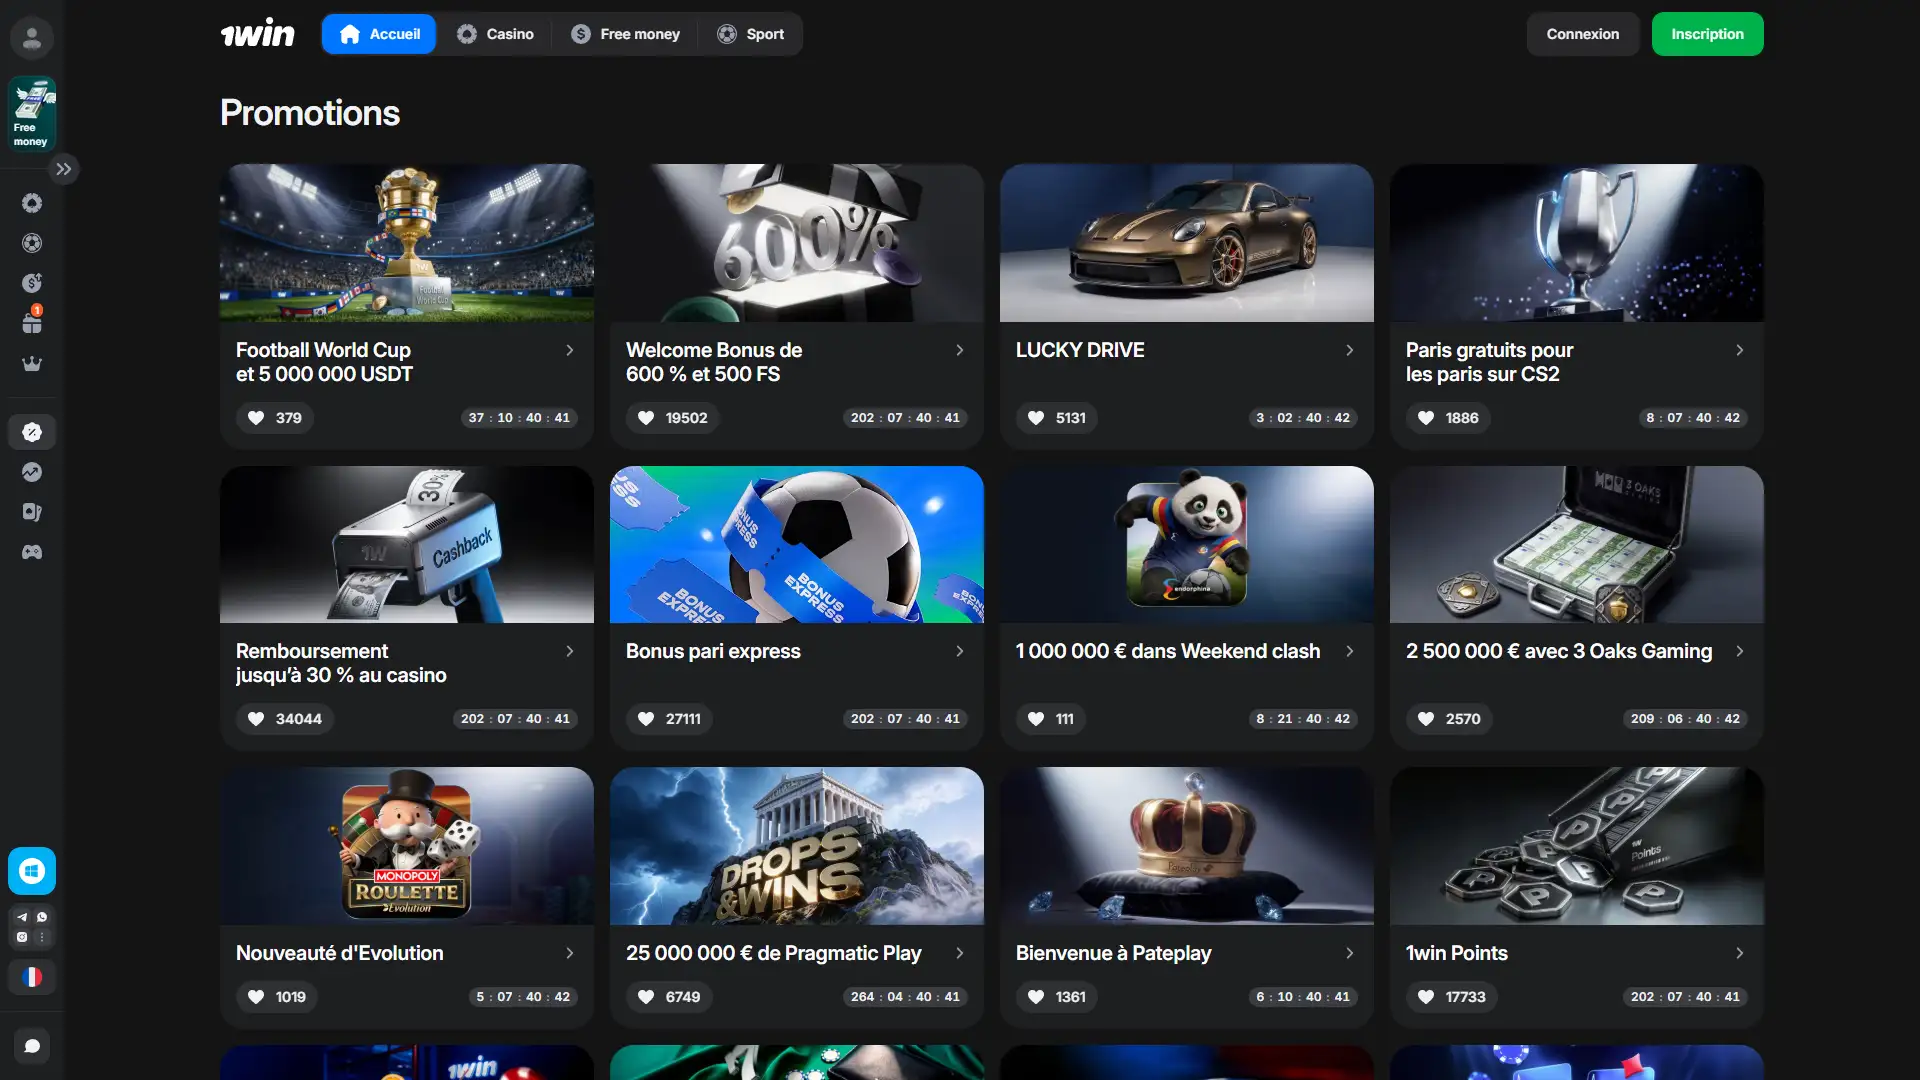Open the LUCKY DRIVE car image
The image size is (1920, 1080).
(1187, 243)
